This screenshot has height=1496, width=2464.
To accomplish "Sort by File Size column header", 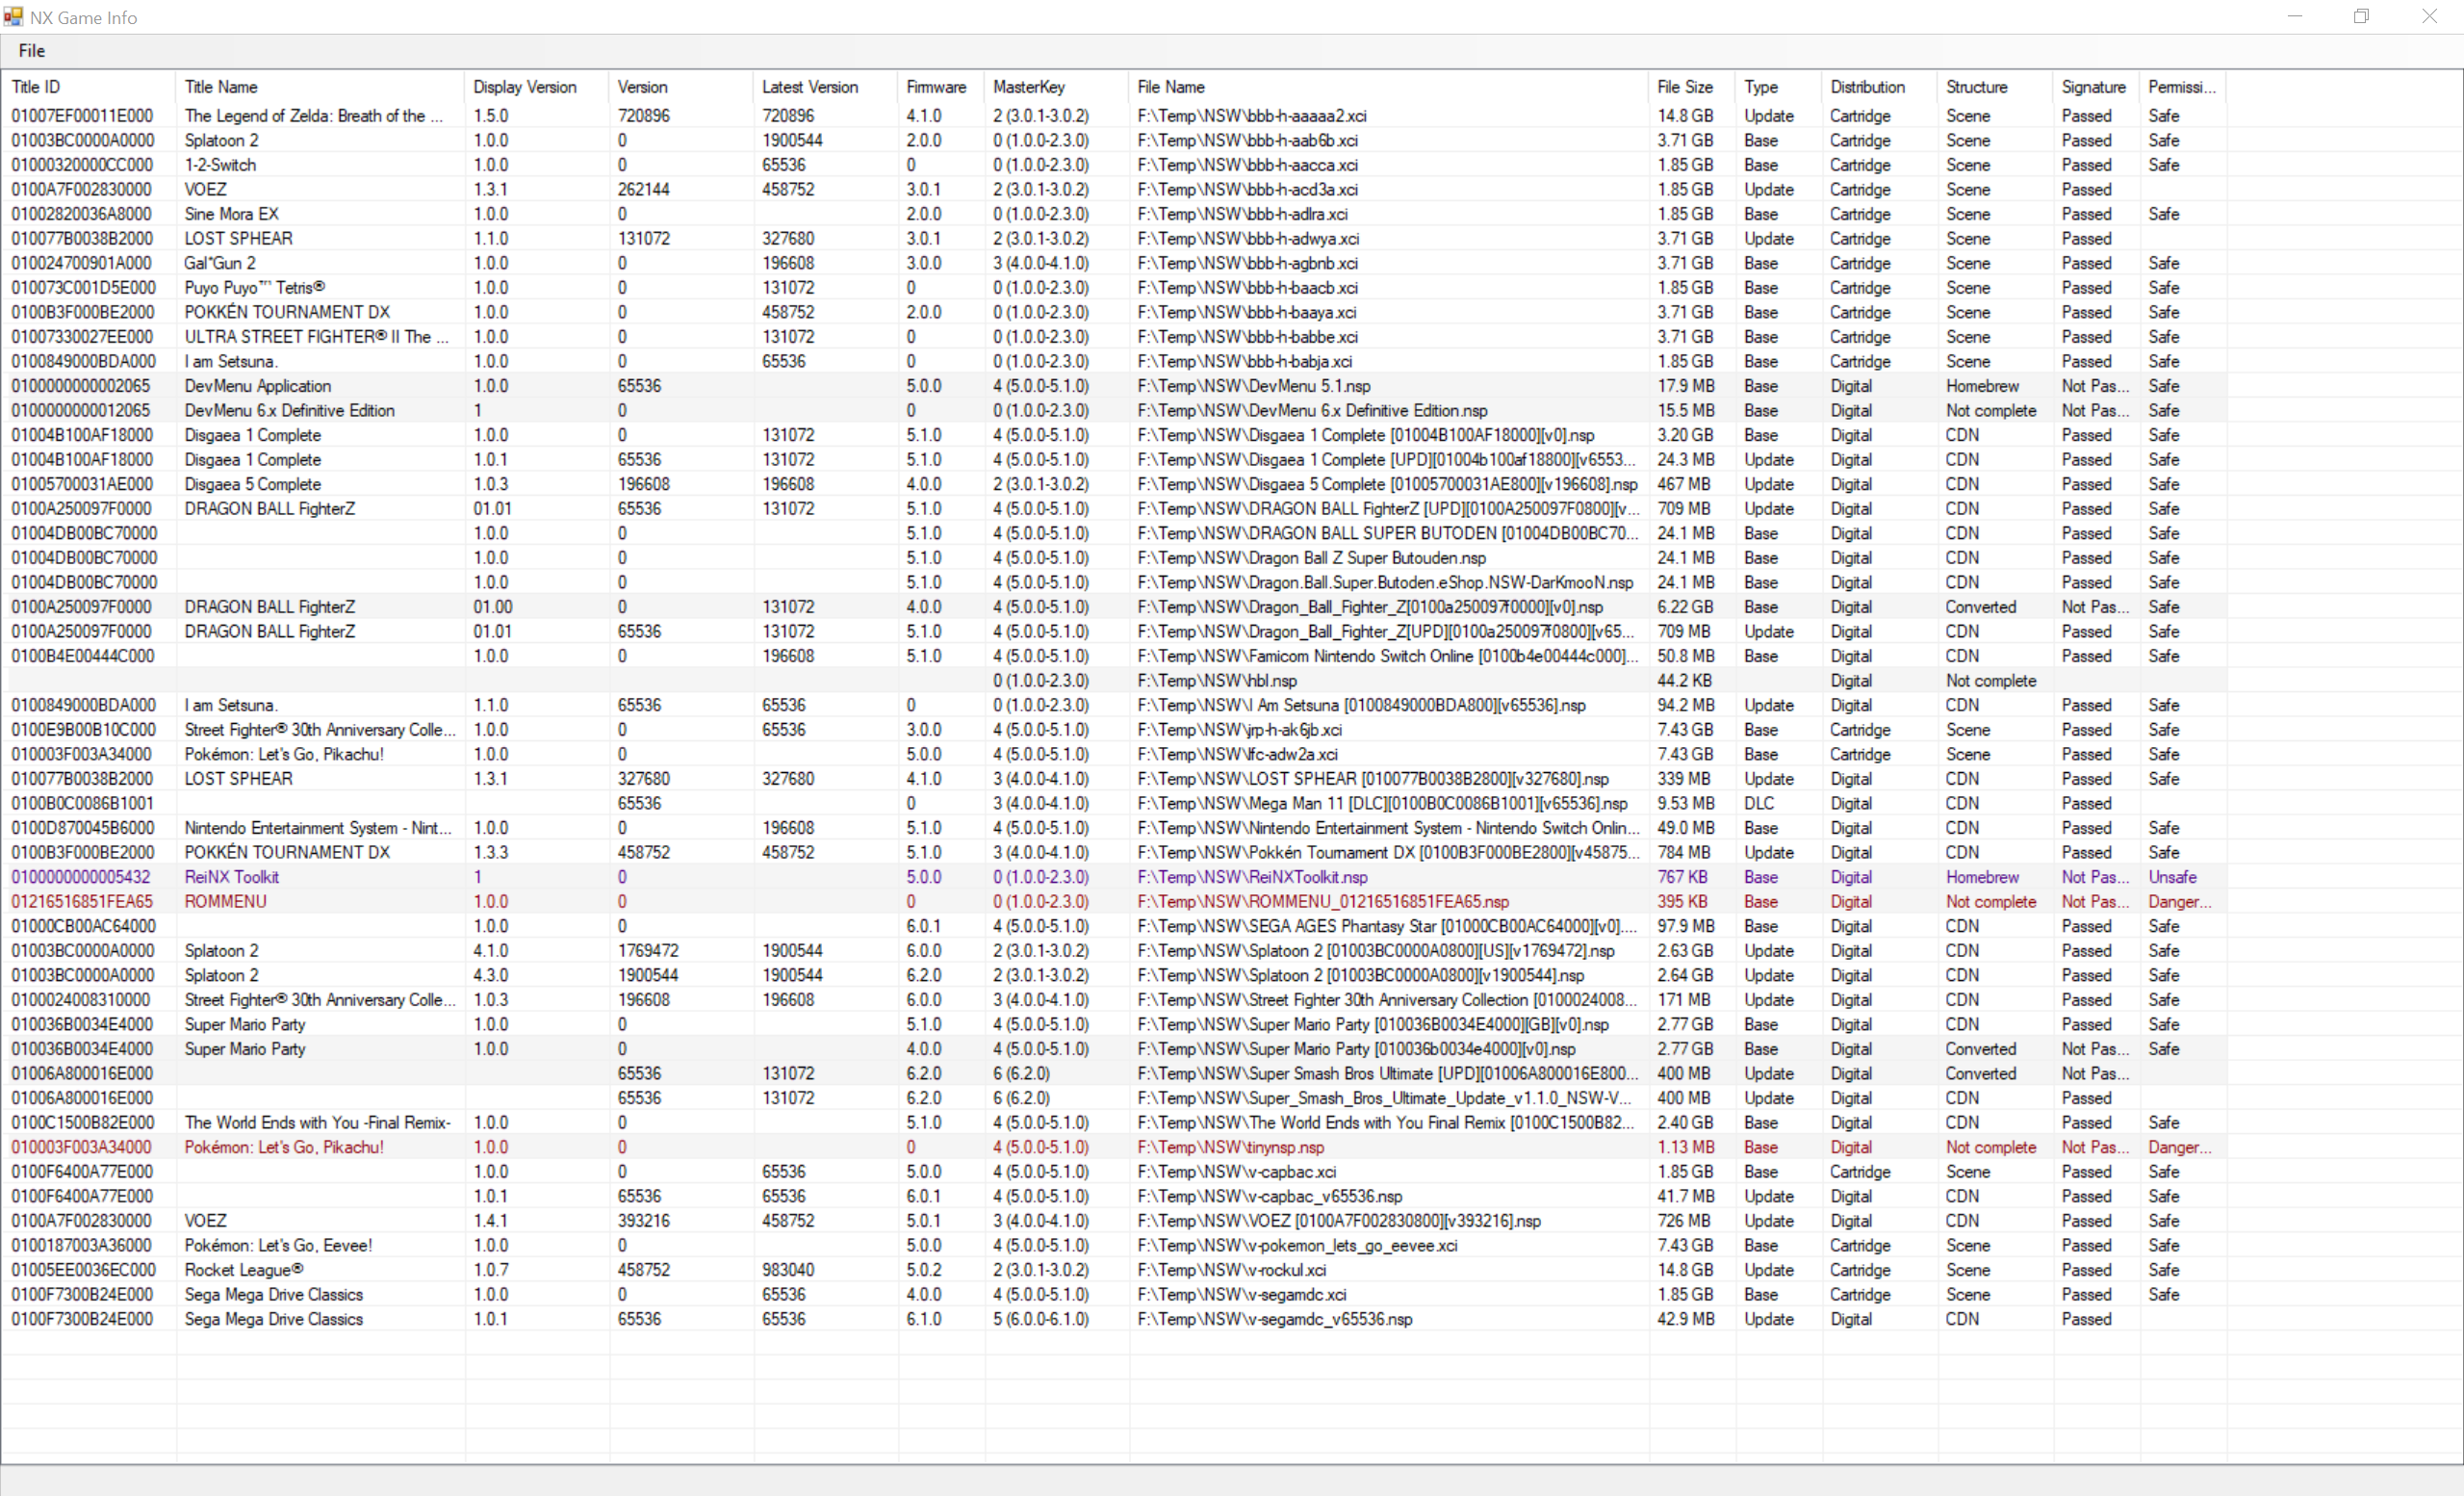I will click(1684, 87).
